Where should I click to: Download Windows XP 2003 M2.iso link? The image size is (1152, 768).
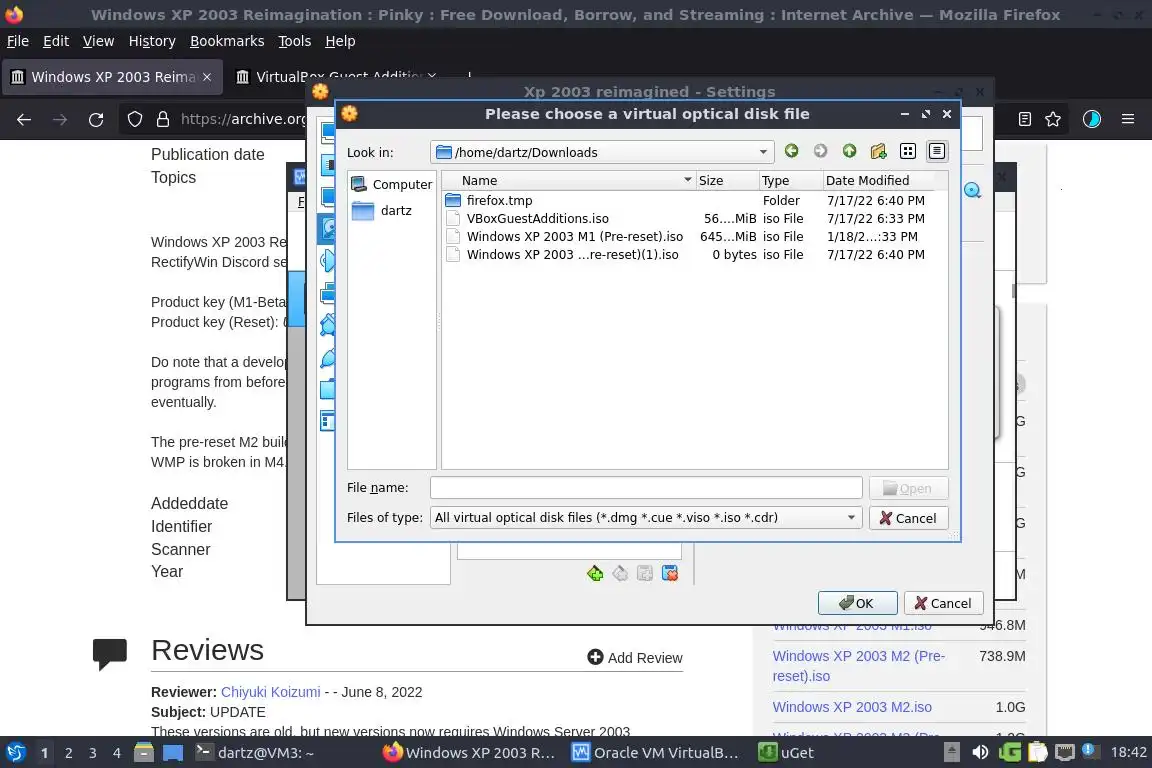(x=852, y=707)
